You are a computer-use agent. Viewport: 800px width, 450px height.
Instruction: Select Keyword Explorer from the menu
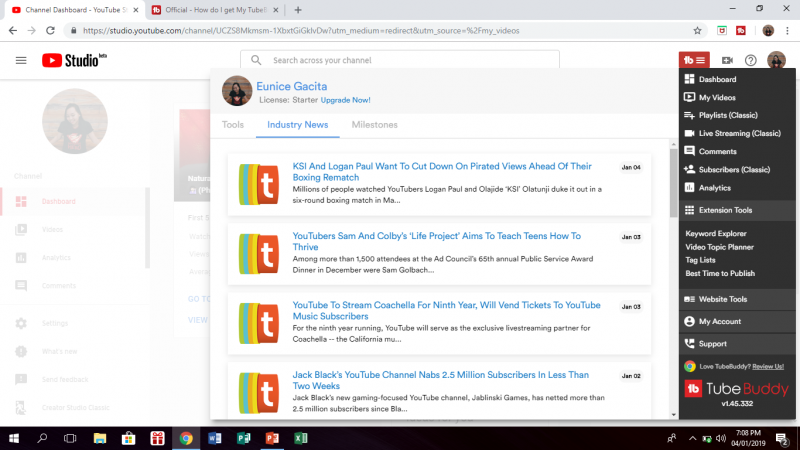(x=715, y=234)
